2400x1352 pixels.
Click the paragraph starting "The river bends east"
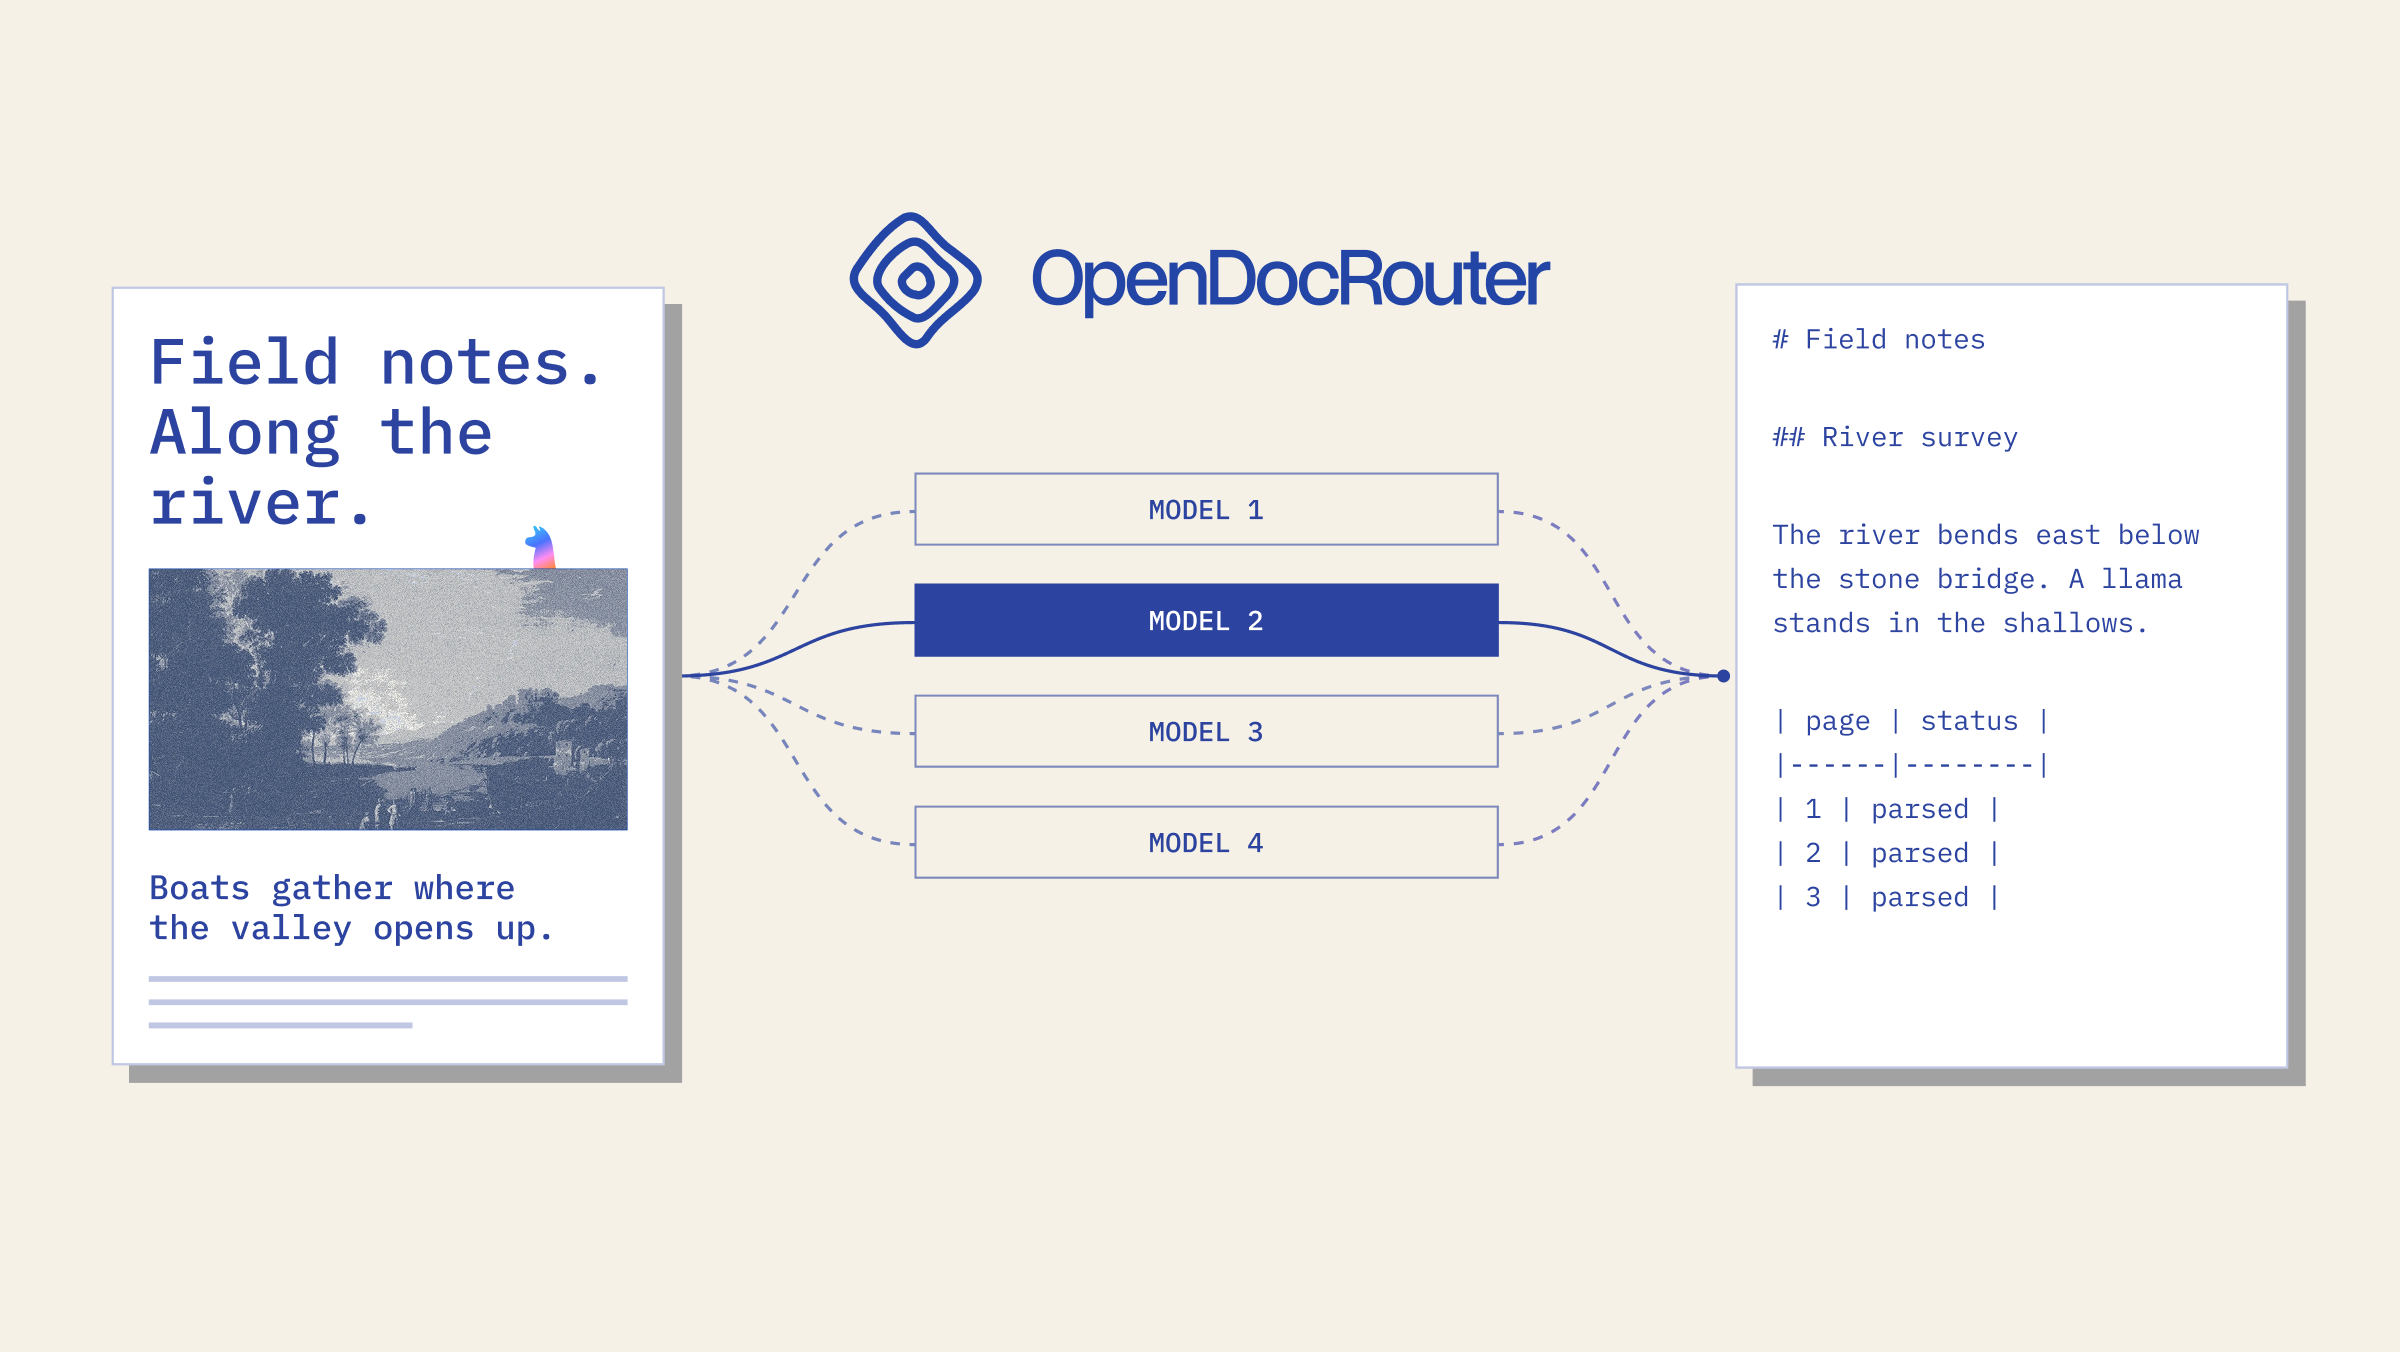point(1985,579)
